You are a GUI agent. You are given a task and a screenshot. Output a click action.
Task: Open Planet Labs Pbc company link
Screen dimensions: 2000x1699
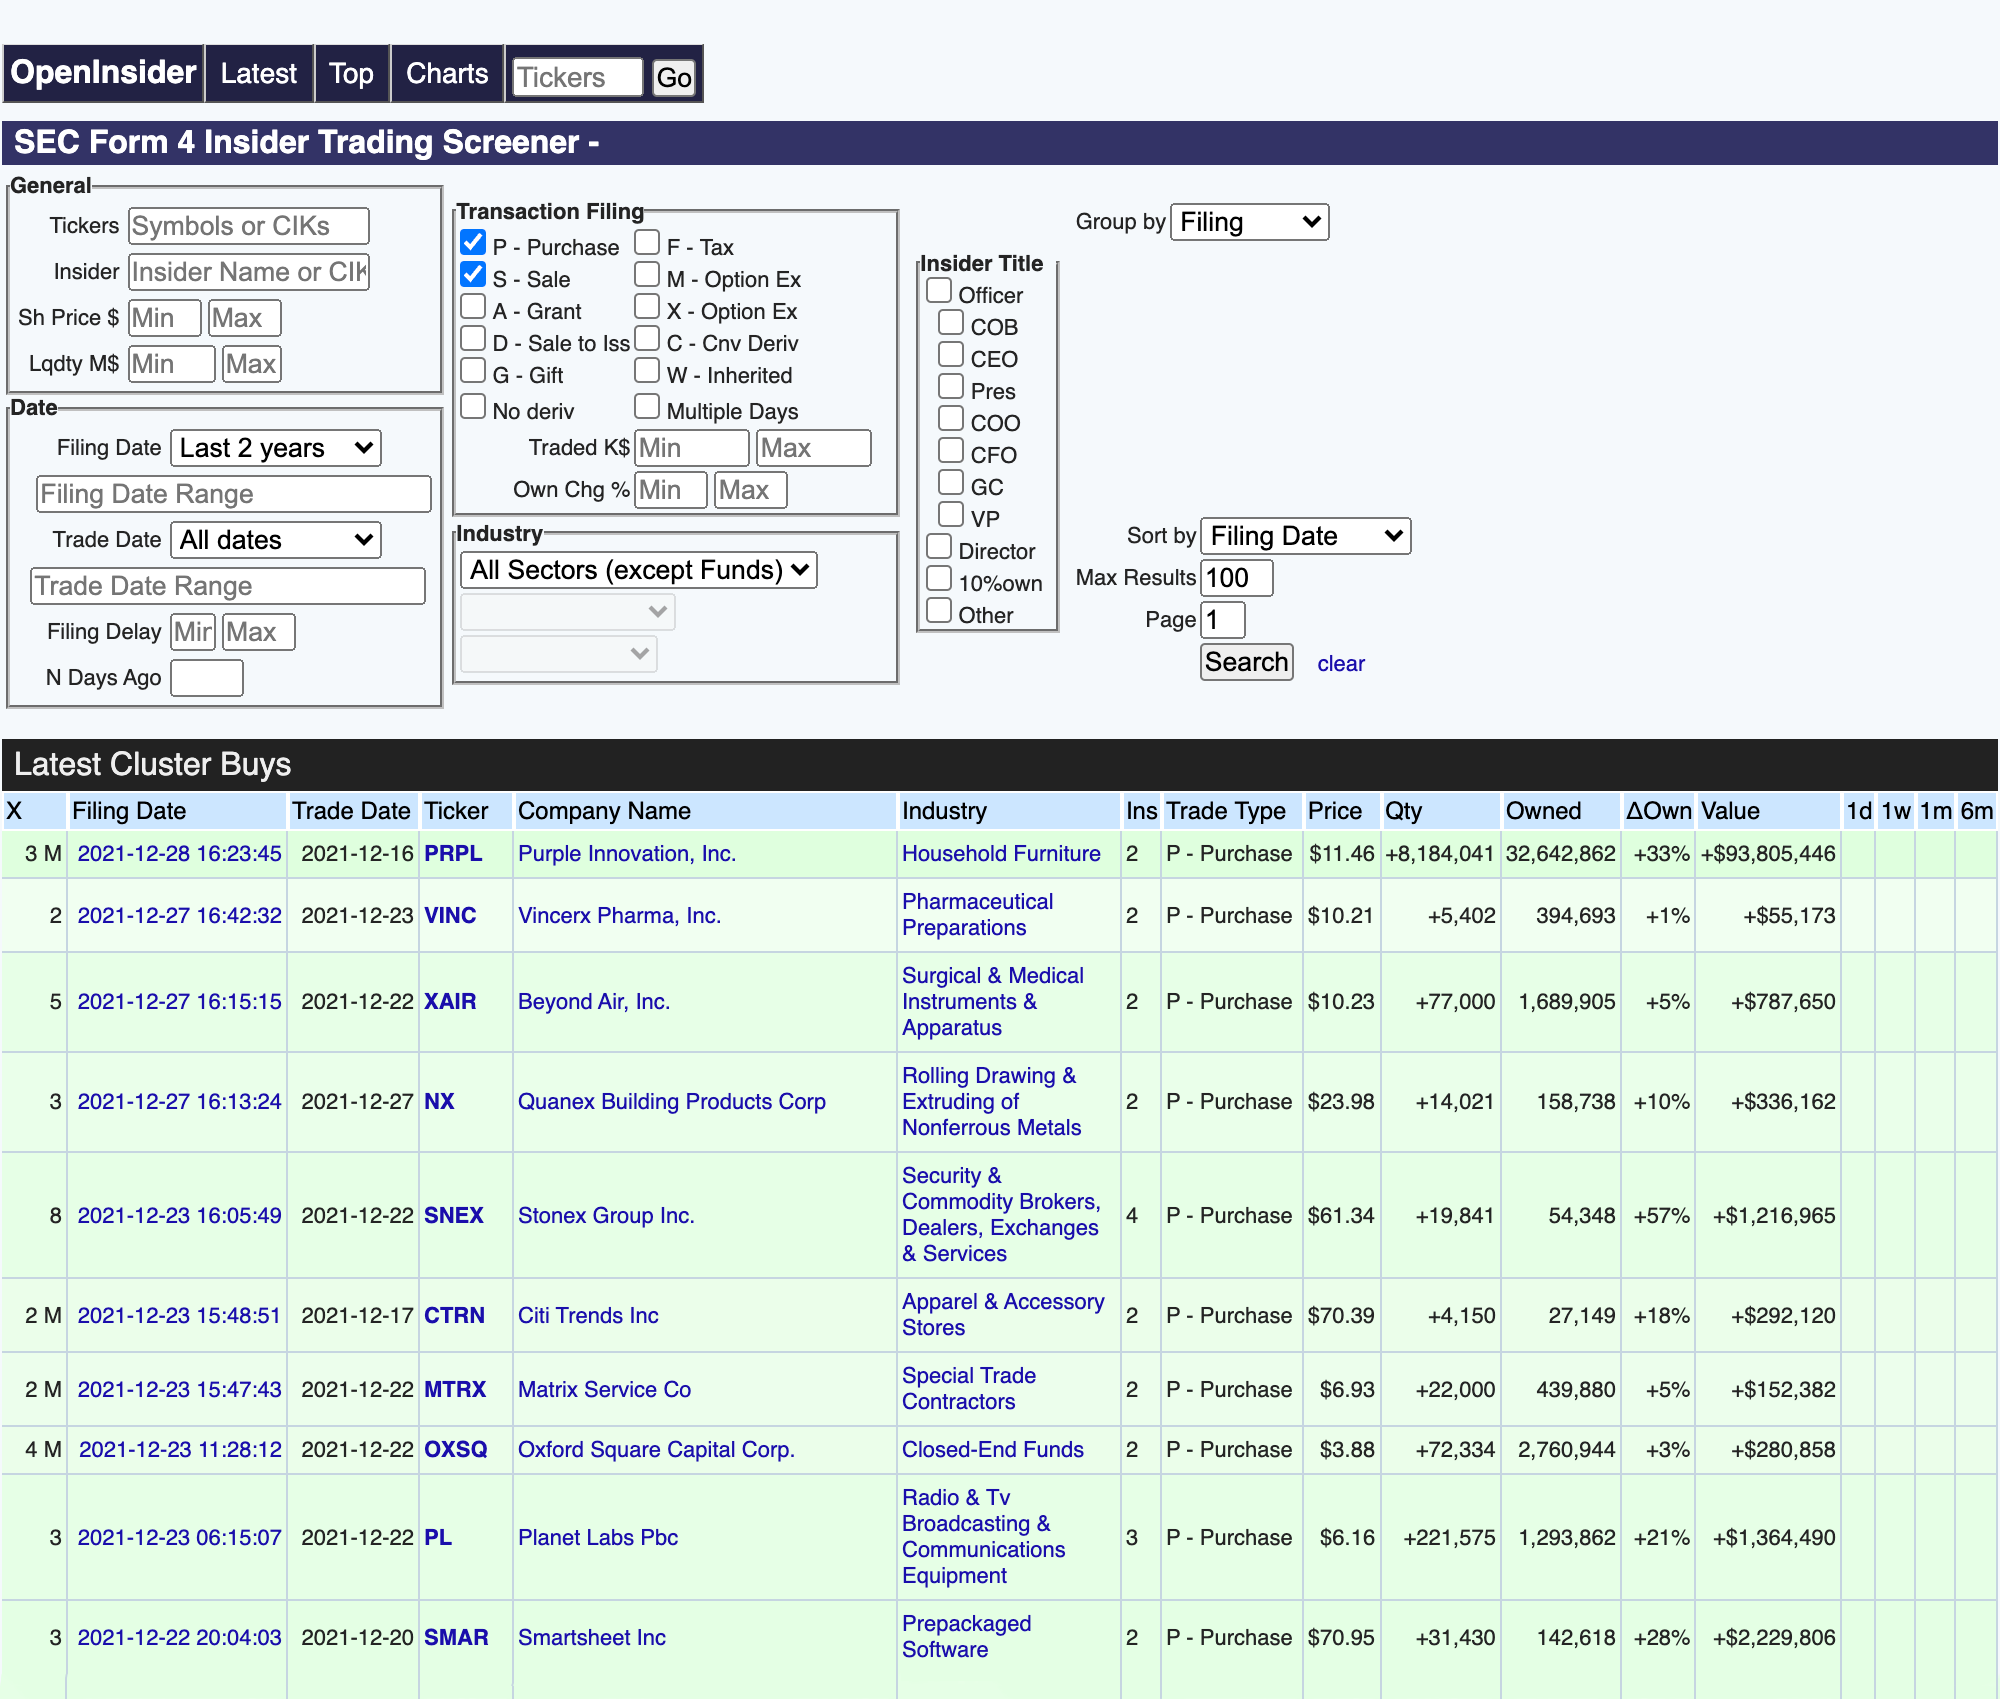(x=598, y=1538)
